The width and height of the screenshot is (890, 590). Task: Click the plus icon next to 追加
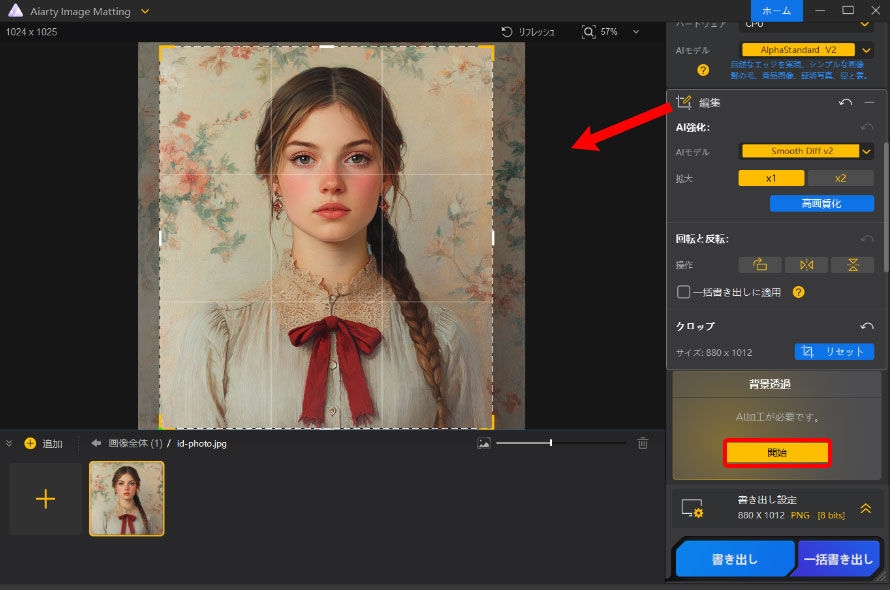30,443
